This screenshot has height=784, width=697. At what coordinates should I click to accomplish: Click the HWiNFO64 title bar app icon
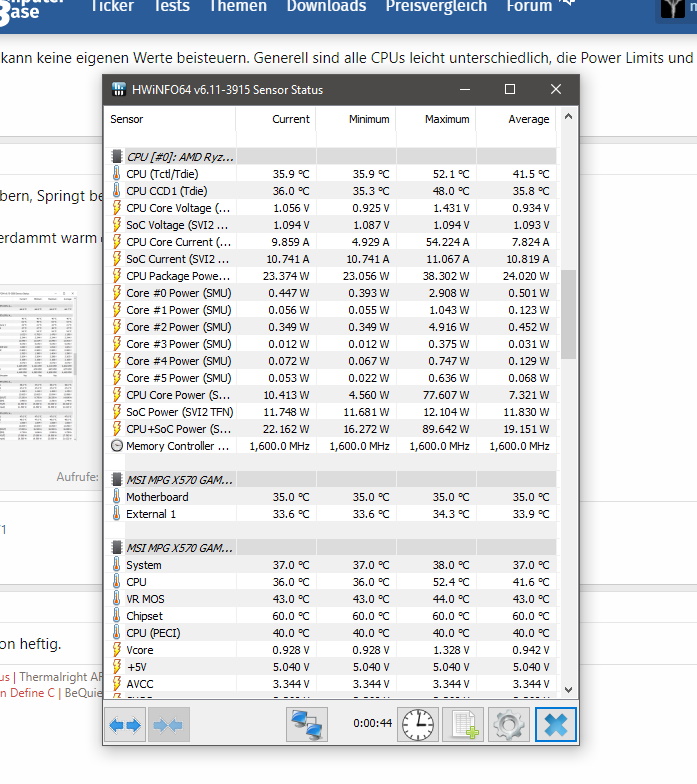(118, 90)
